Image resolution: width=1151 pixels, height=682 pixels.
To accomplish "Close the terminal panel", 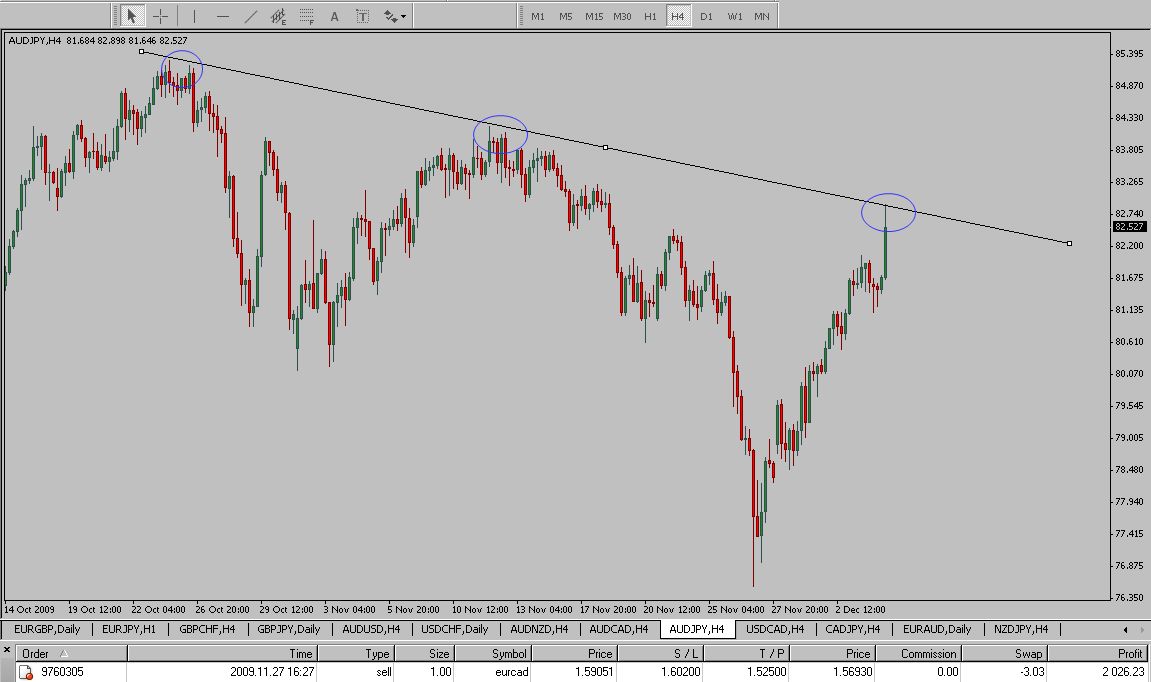I will (x=7, y=650).
